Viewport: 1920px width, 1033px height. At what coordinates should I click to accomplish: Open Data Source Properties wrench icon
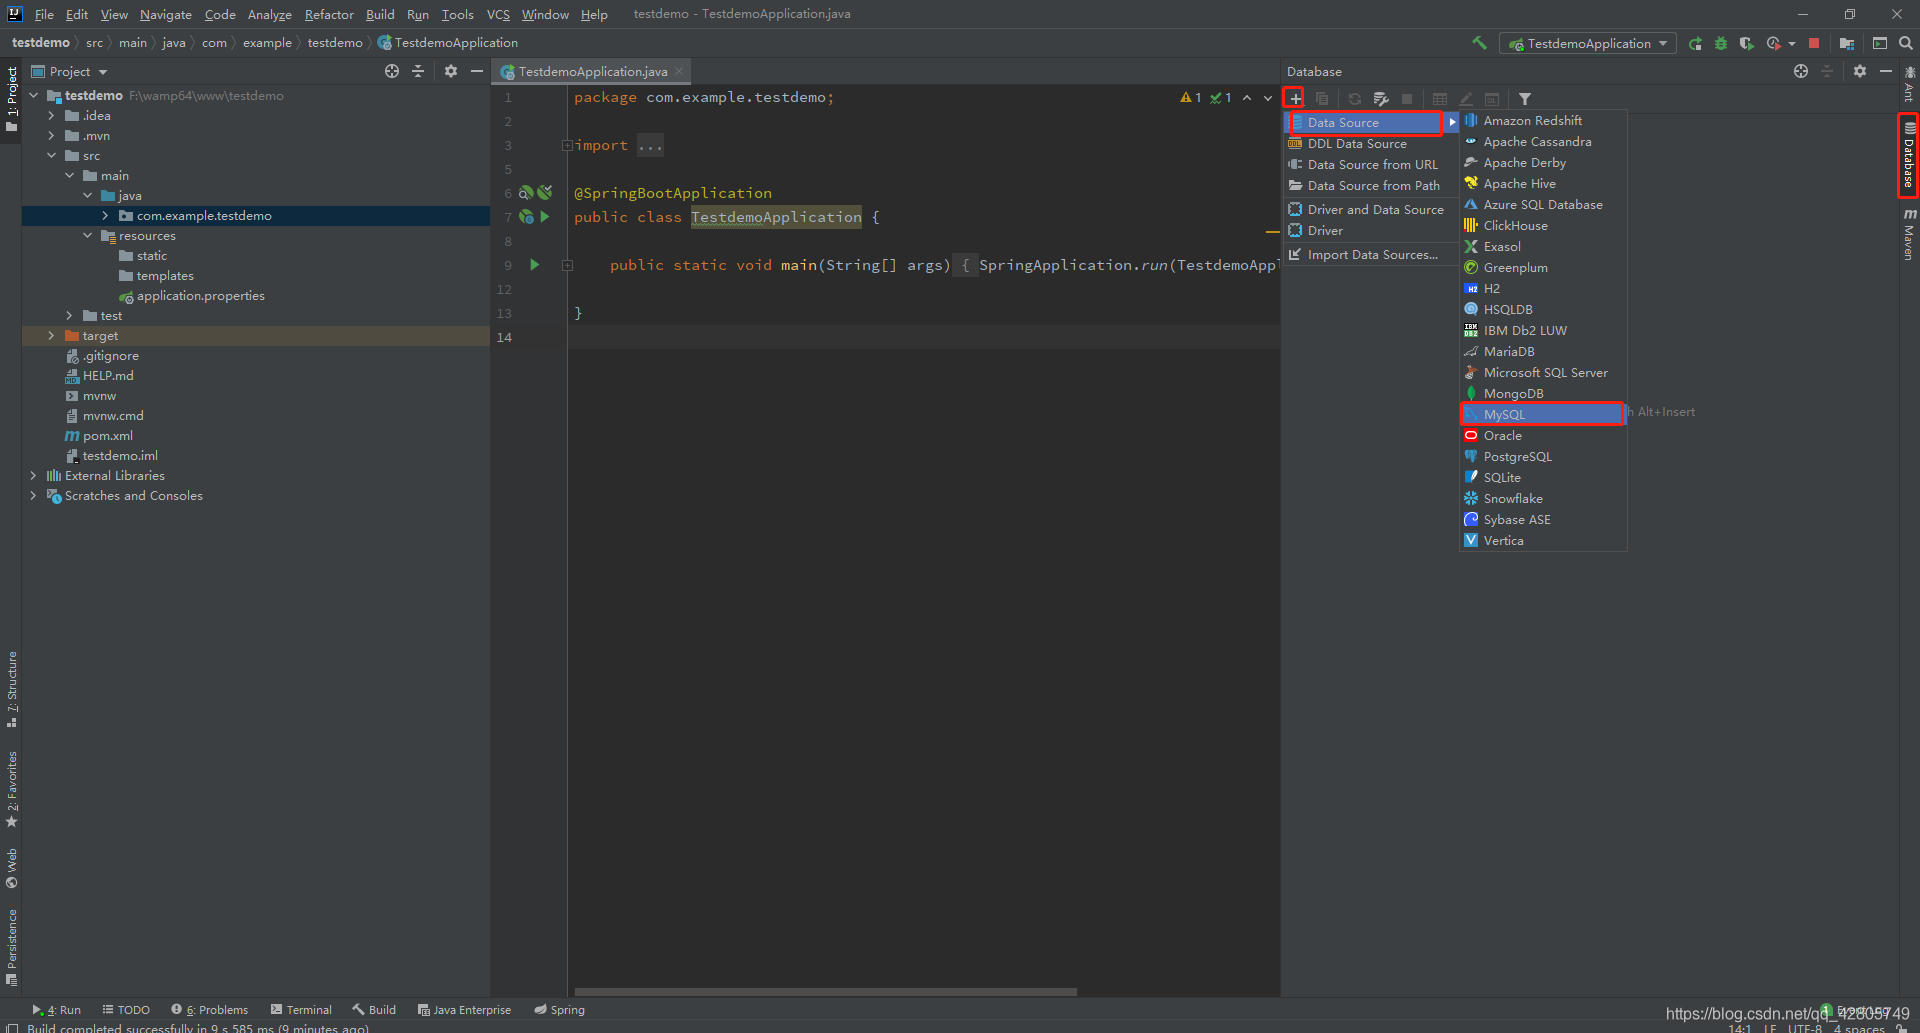(x=1381, y=99)
